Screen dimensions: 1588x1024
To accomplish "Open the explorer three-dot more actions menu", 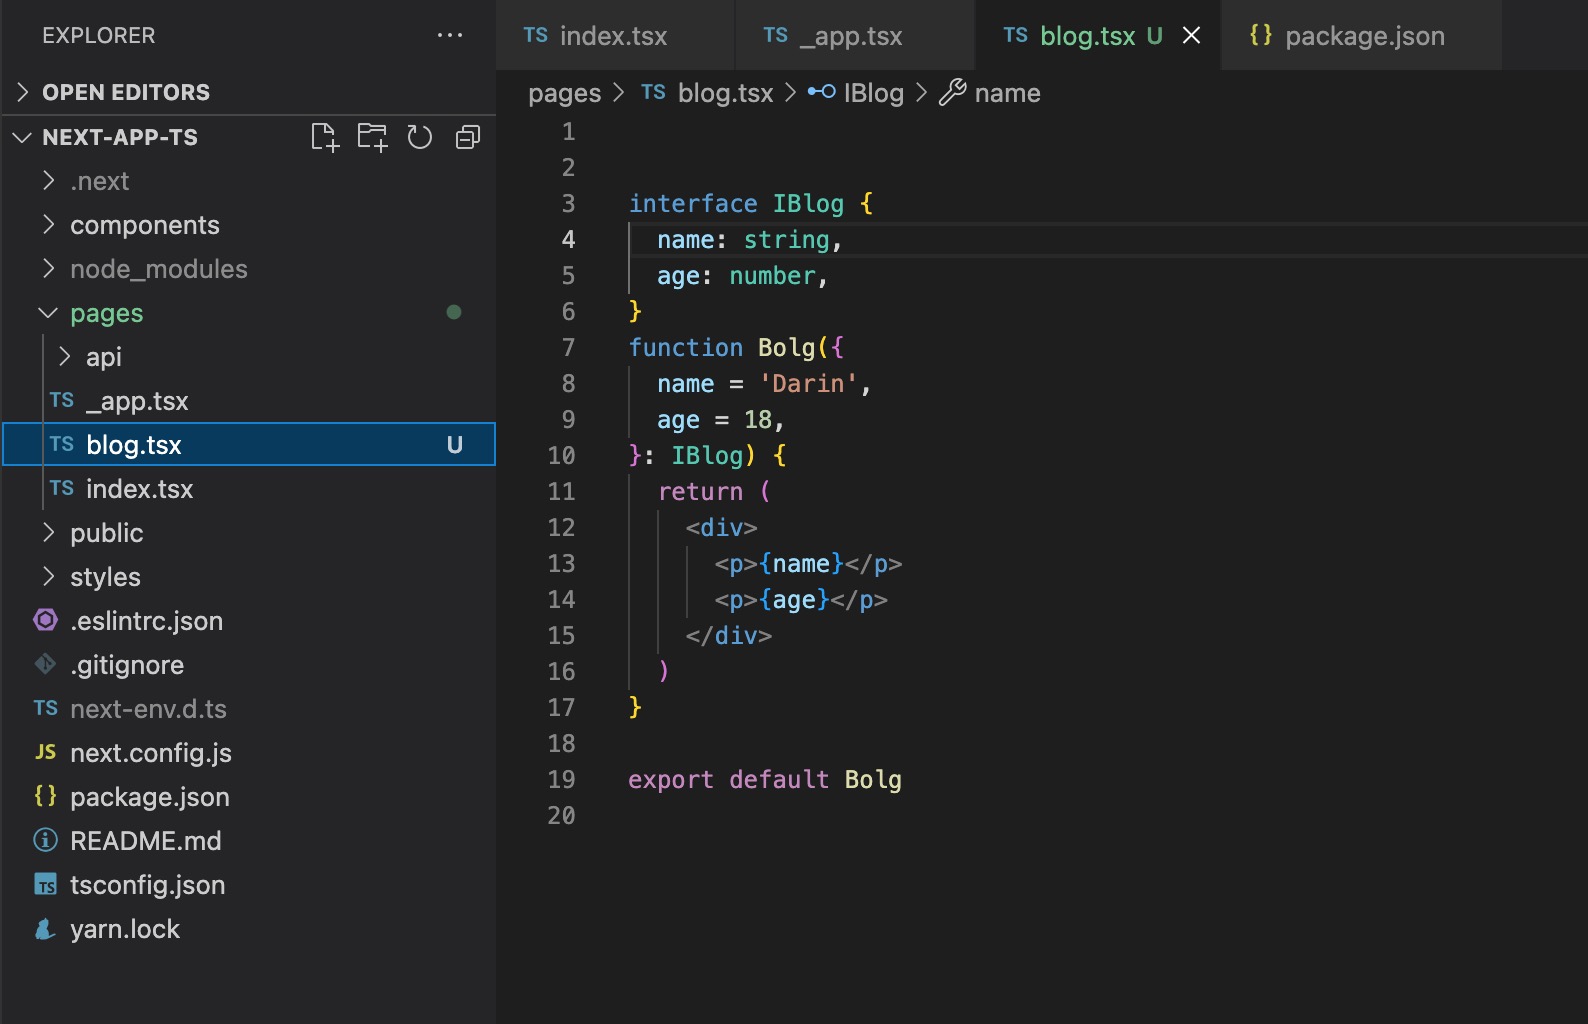I will 450,35.
